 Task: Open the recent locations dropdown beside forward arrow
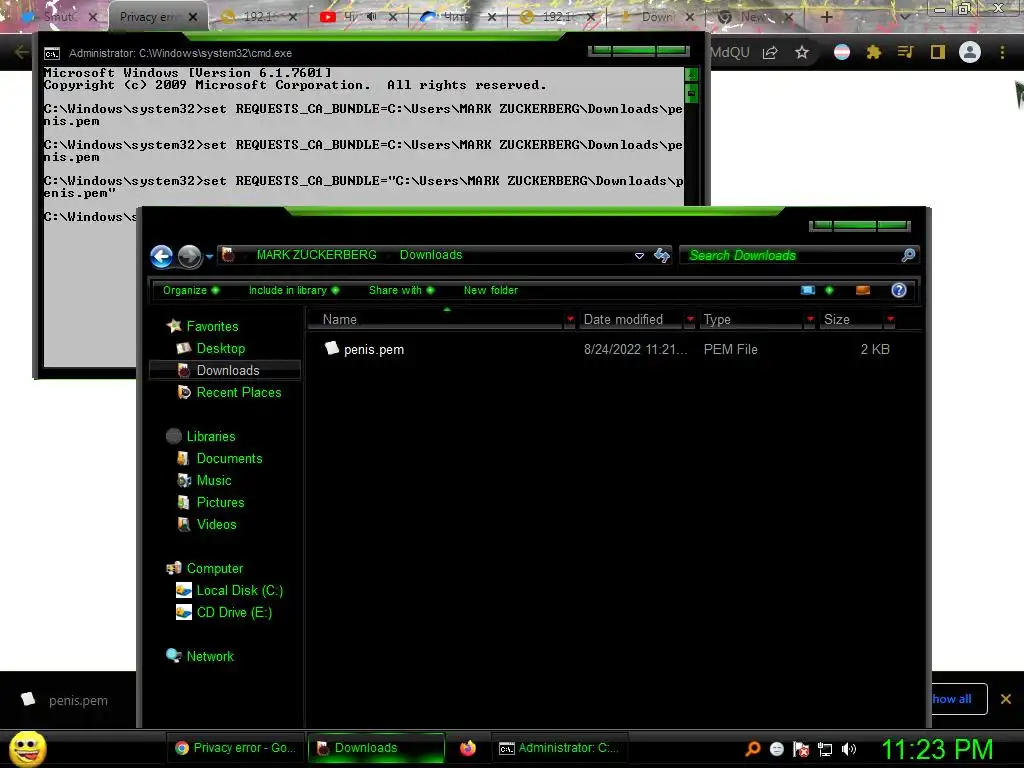pos(209,256)
